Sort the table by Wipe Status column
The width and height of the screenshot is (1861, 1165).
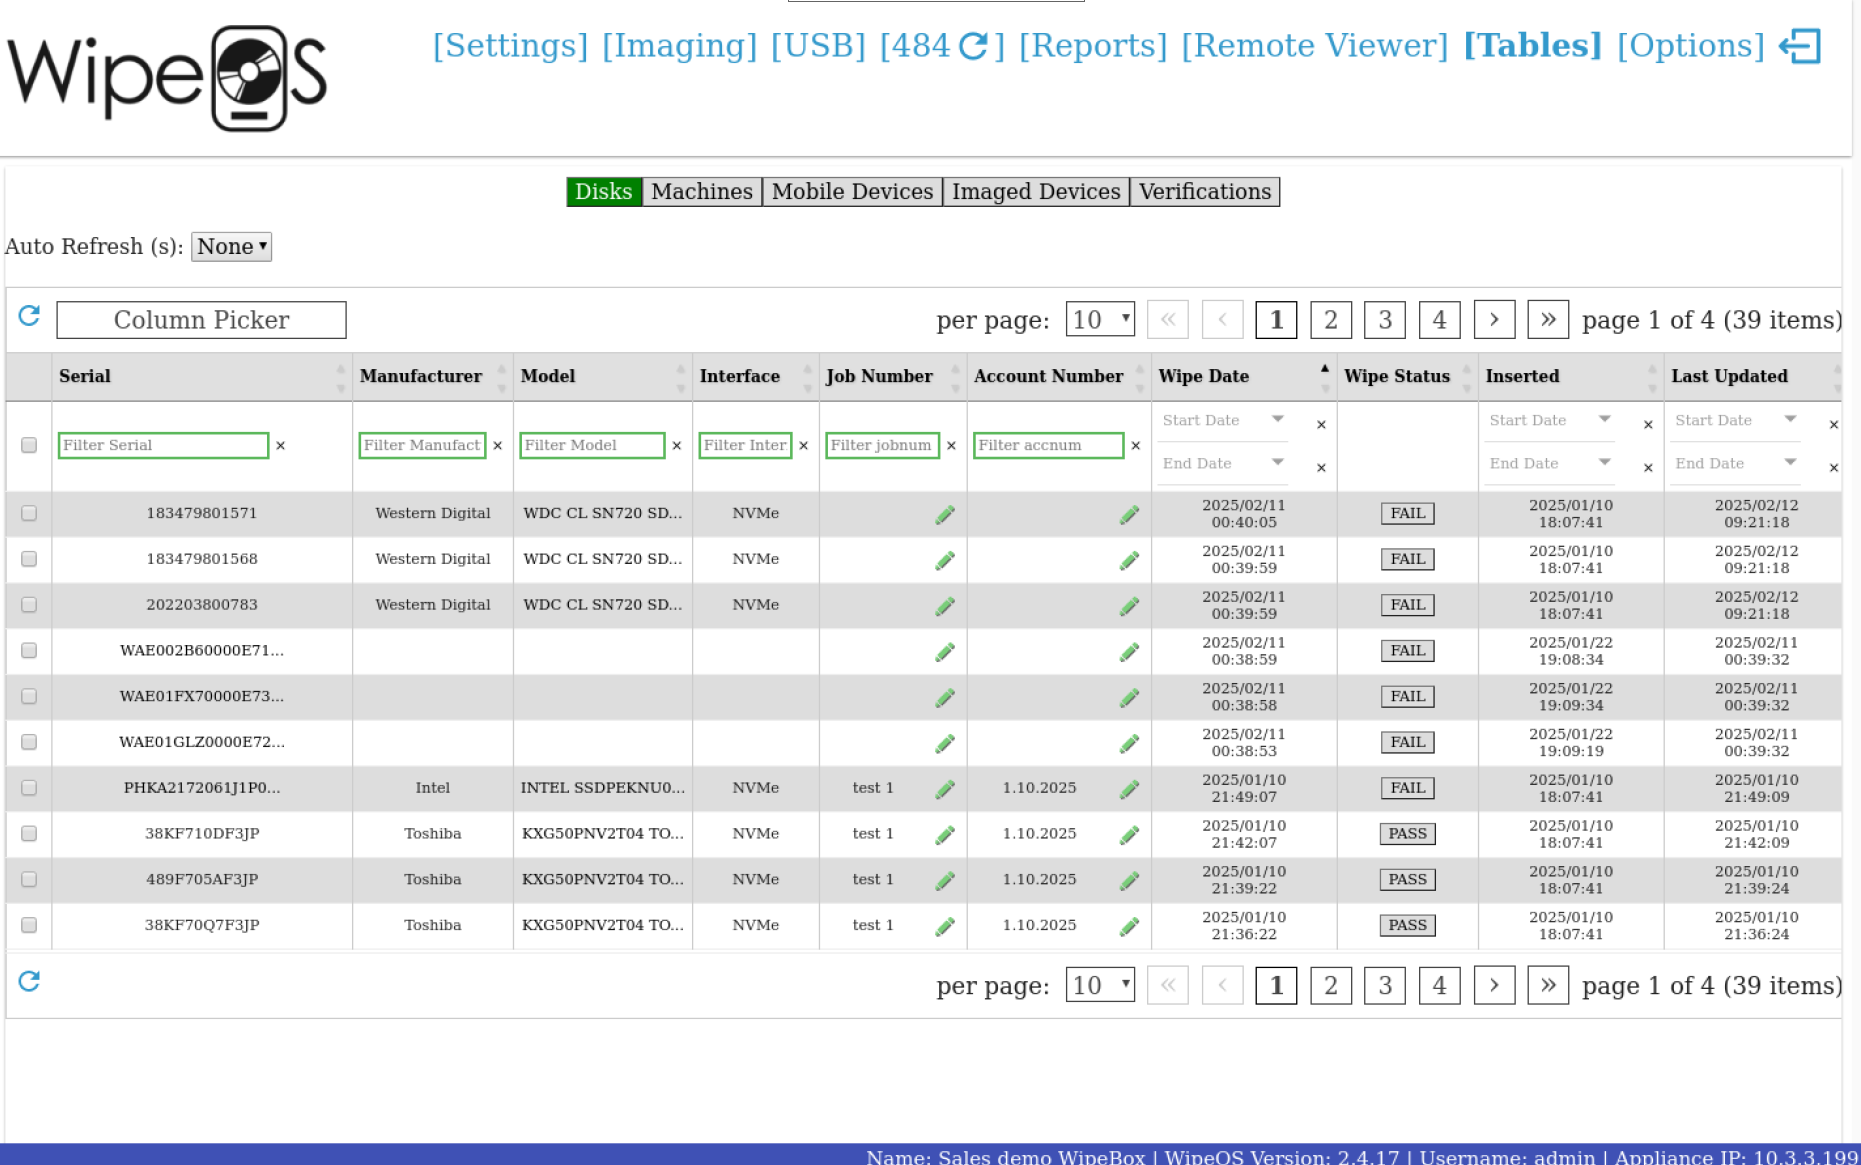pos(1407,377)
